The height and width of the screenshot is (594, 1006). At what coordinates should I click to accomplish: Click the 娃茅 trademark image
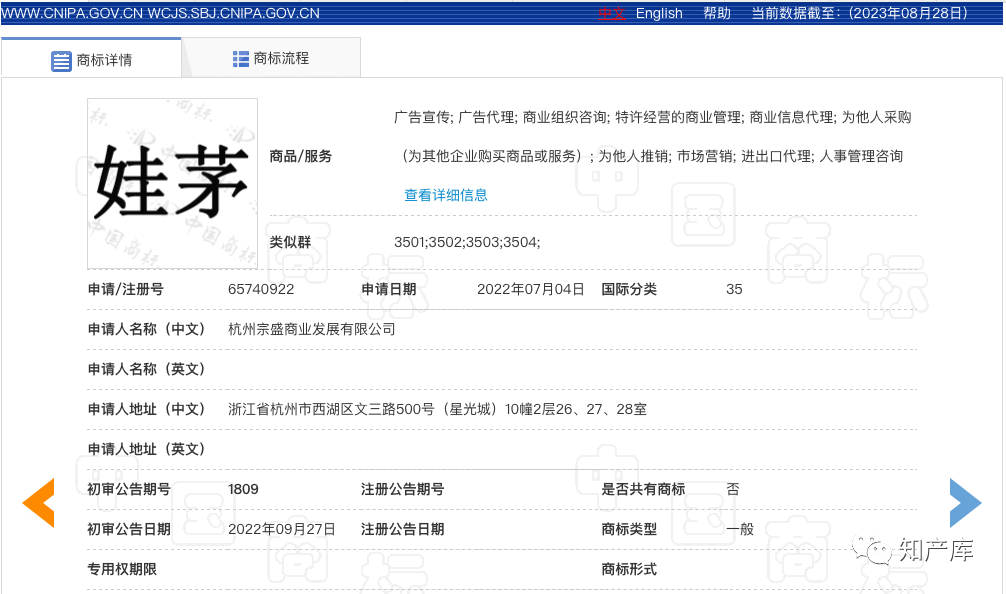point(172,183)
